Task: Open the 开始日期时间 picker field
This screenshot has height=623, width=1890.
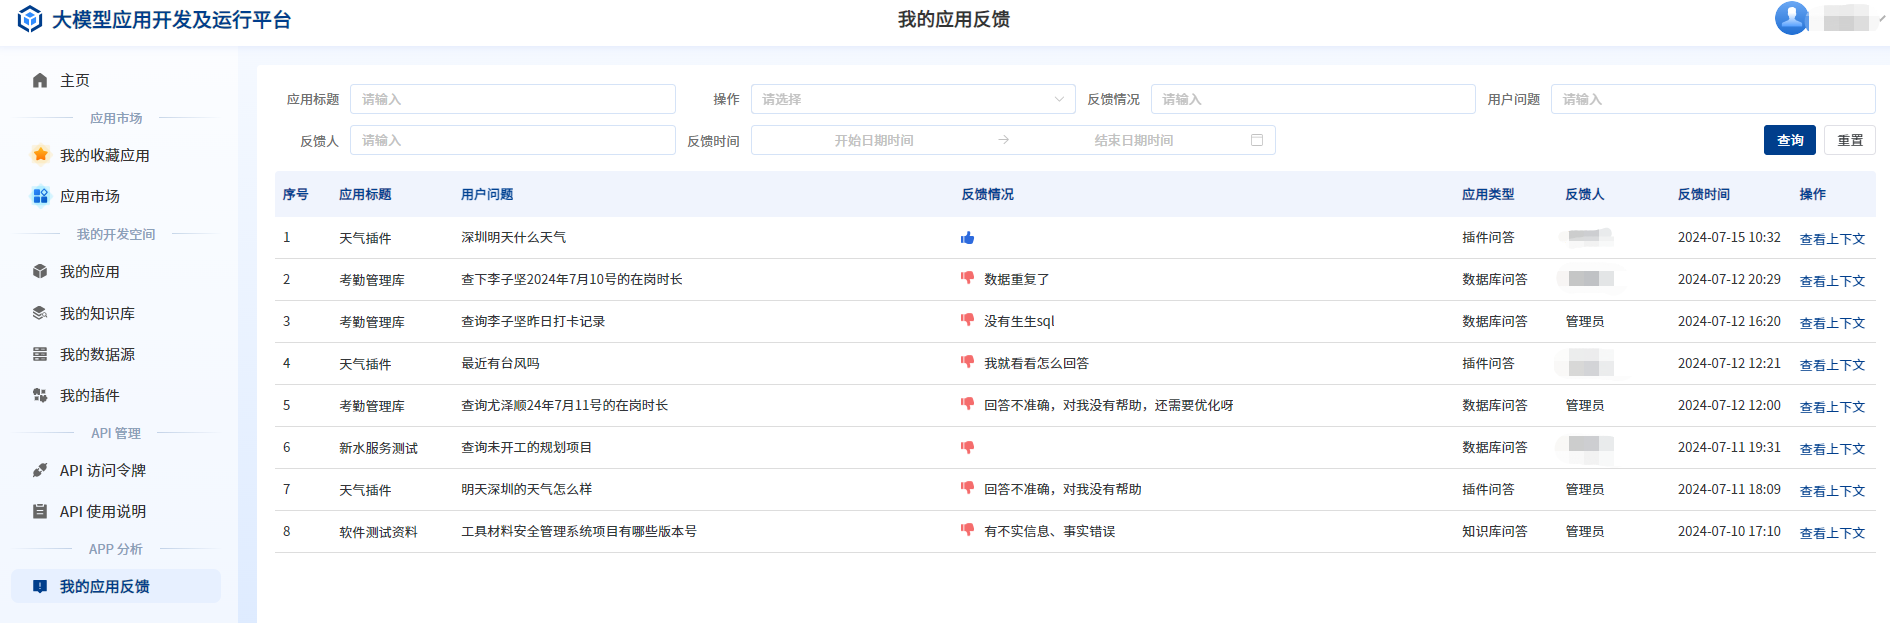Action: (x=874, y=140)
